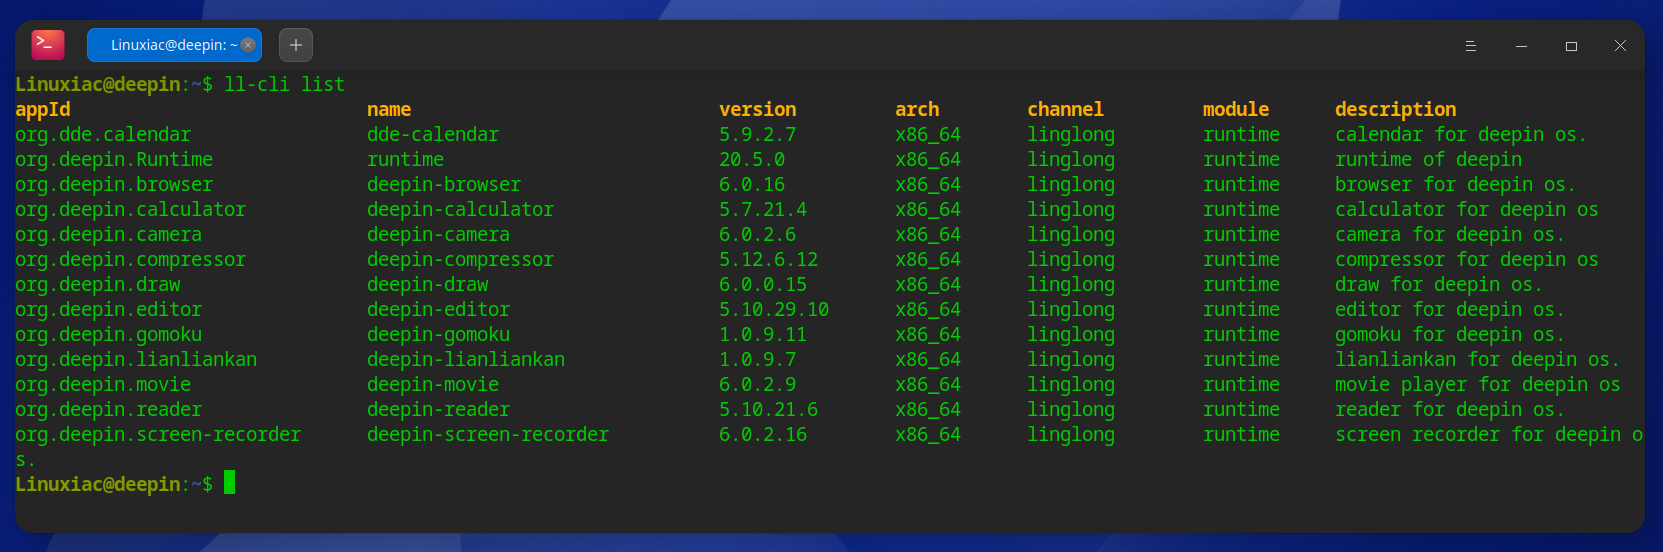Screen dimensions: 1663x552
Task: Click the org.deepin.browser entry
Action: (114, 184)
